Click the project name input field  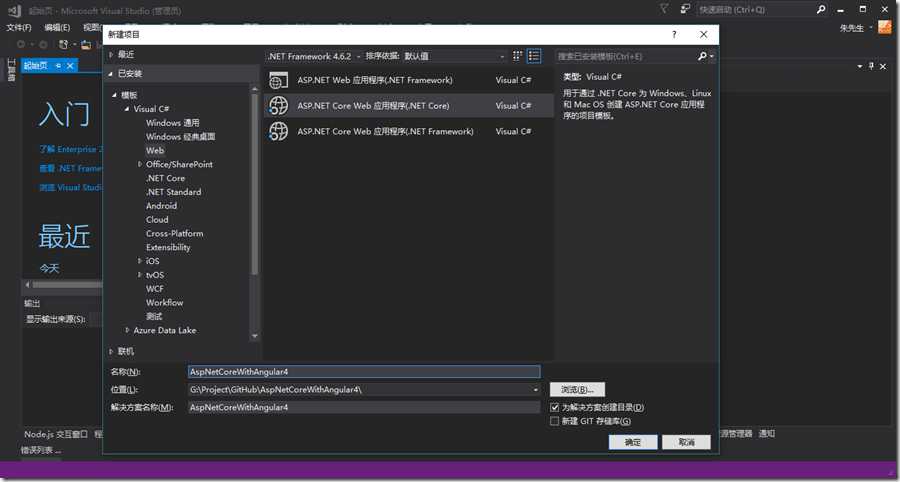364,371
